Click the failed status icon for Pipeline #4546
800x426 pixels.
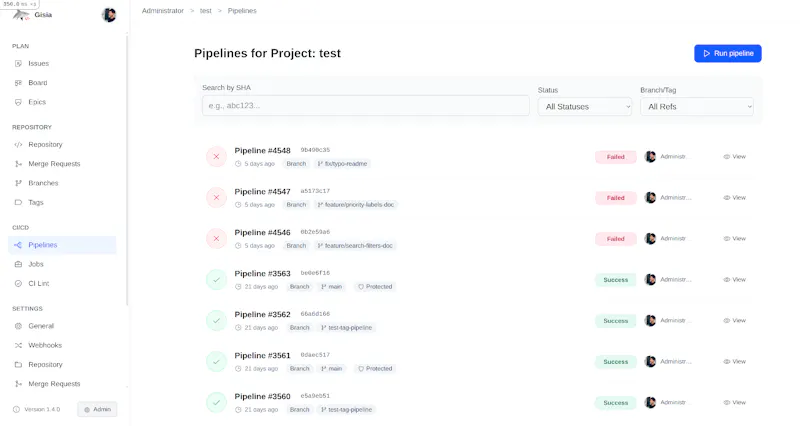(x=216, y=238)
